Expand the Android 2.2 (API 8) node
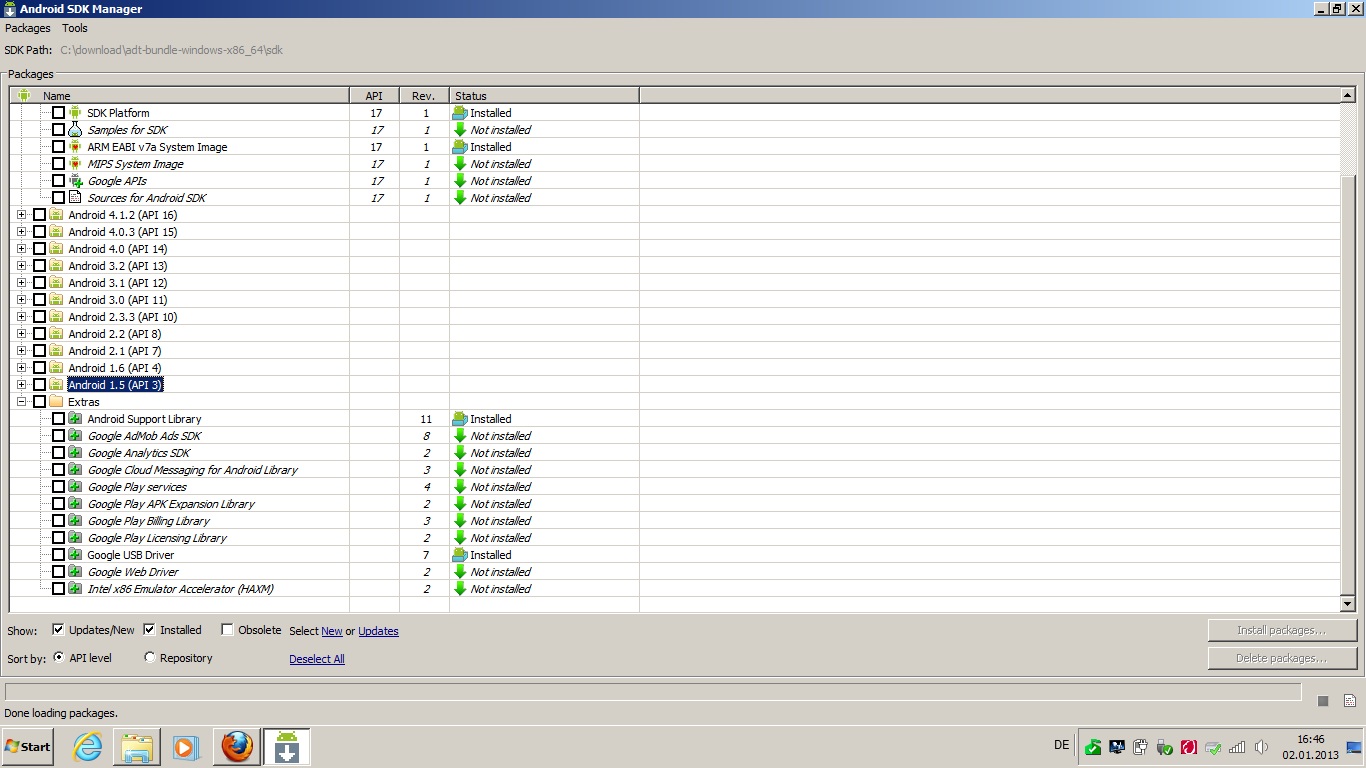 tap(21, 334)
